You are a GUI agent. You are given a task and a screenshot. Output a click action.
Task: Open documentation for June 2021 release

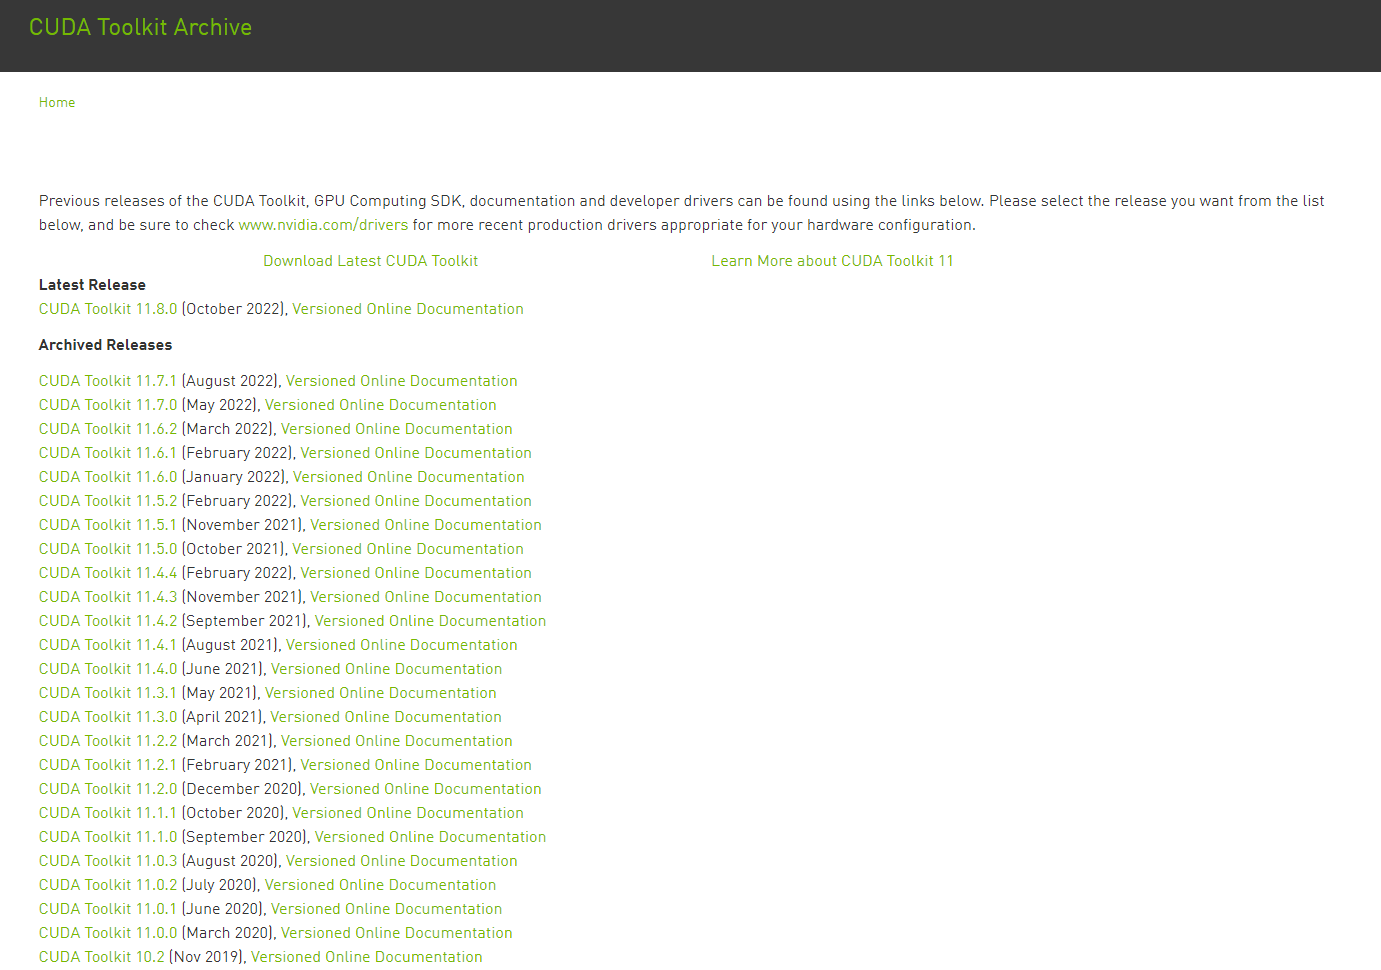point(387,669)
